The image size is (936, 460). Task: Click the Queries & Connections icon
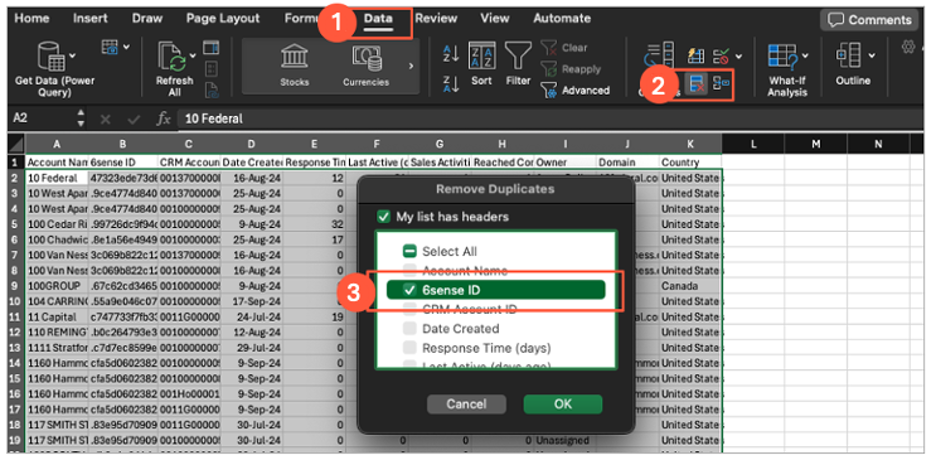tap(211, 48)
